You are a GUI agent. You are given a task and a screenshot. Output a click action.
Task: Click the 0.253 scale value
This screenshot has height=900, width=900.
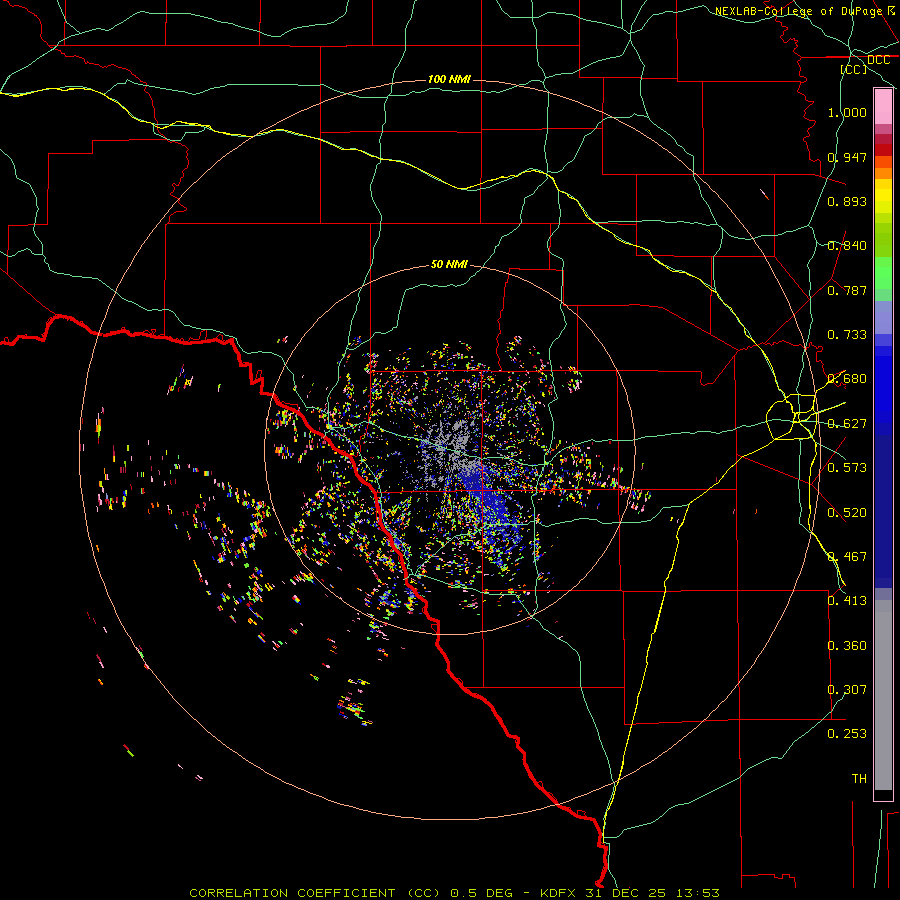click(847, 734)
